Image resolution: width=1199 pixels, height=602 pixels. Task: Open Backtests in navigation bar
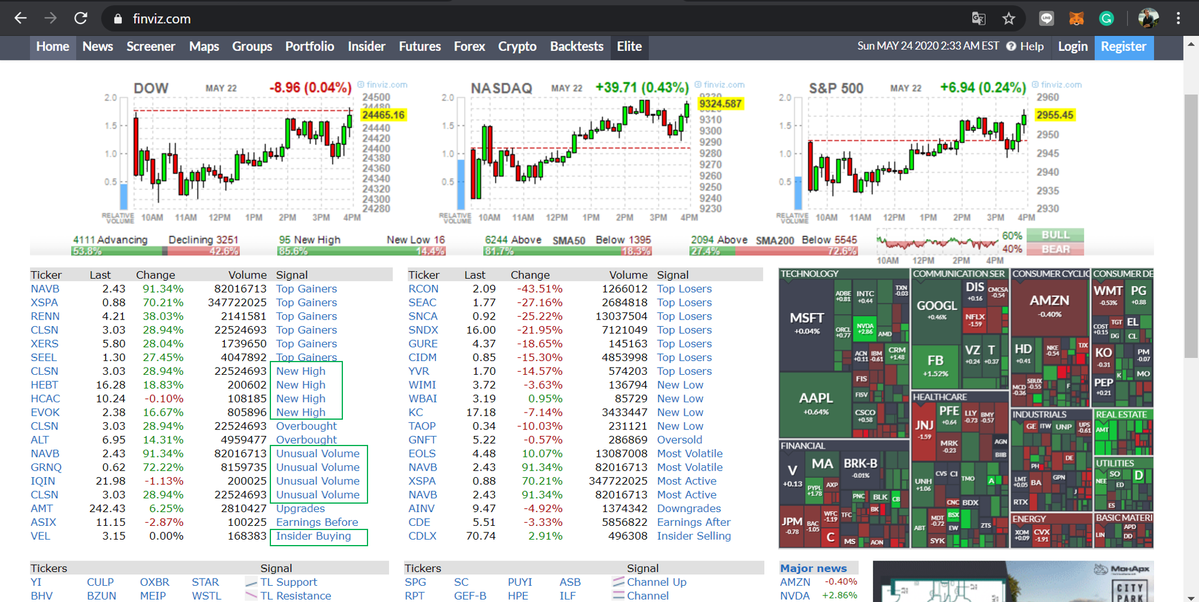577,47
